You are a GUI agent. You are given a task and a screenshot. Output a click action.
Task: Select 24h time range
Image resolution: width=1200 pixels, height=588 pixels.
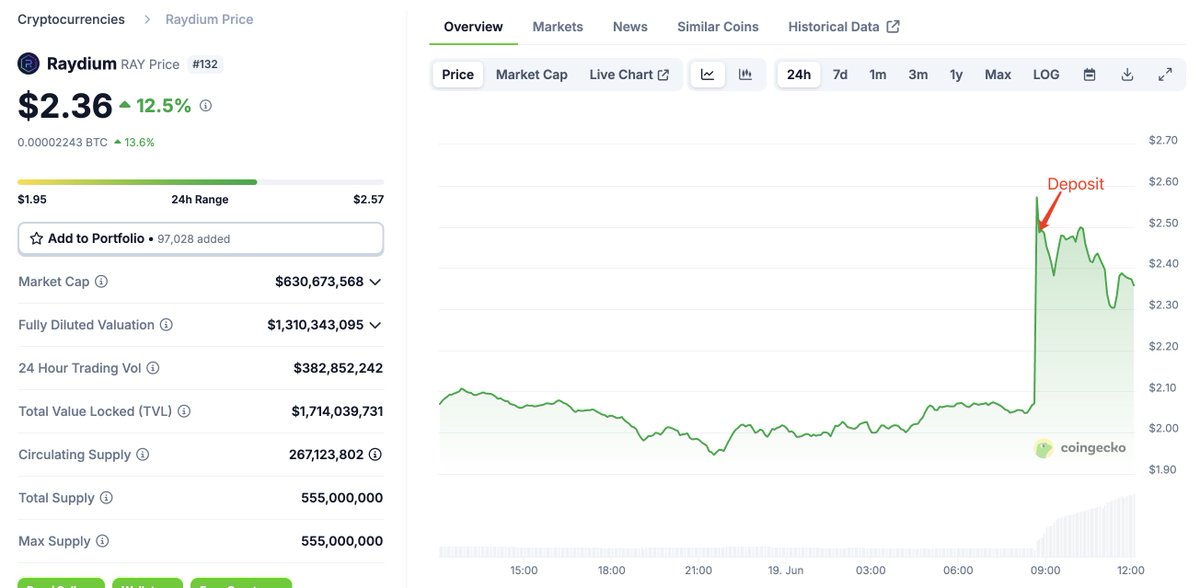(x=799, y=74)
